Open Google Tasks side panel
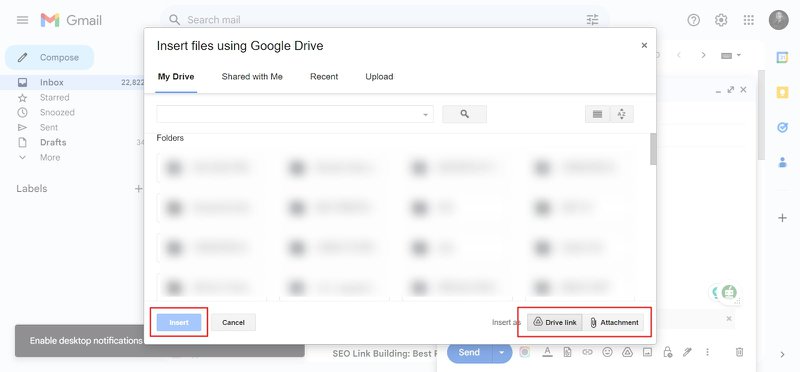800x372 pixels. [782, 128]
